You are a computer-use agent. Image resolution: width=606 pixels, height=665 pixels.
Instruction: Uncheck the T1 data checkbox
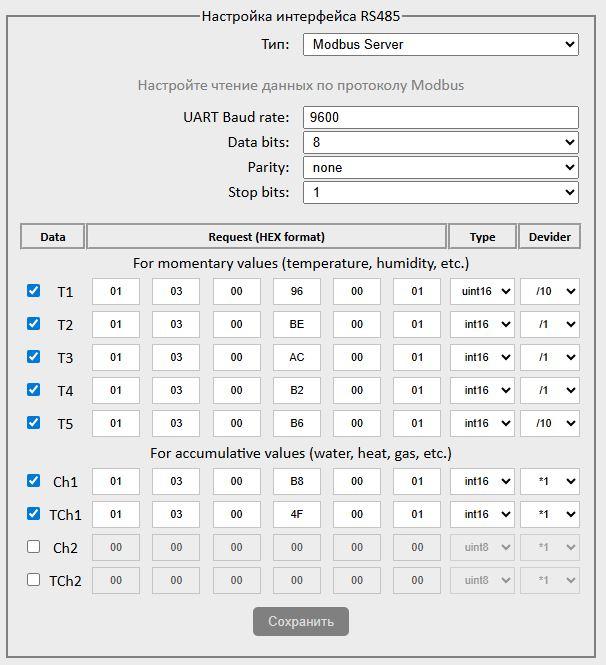(34, 291)
